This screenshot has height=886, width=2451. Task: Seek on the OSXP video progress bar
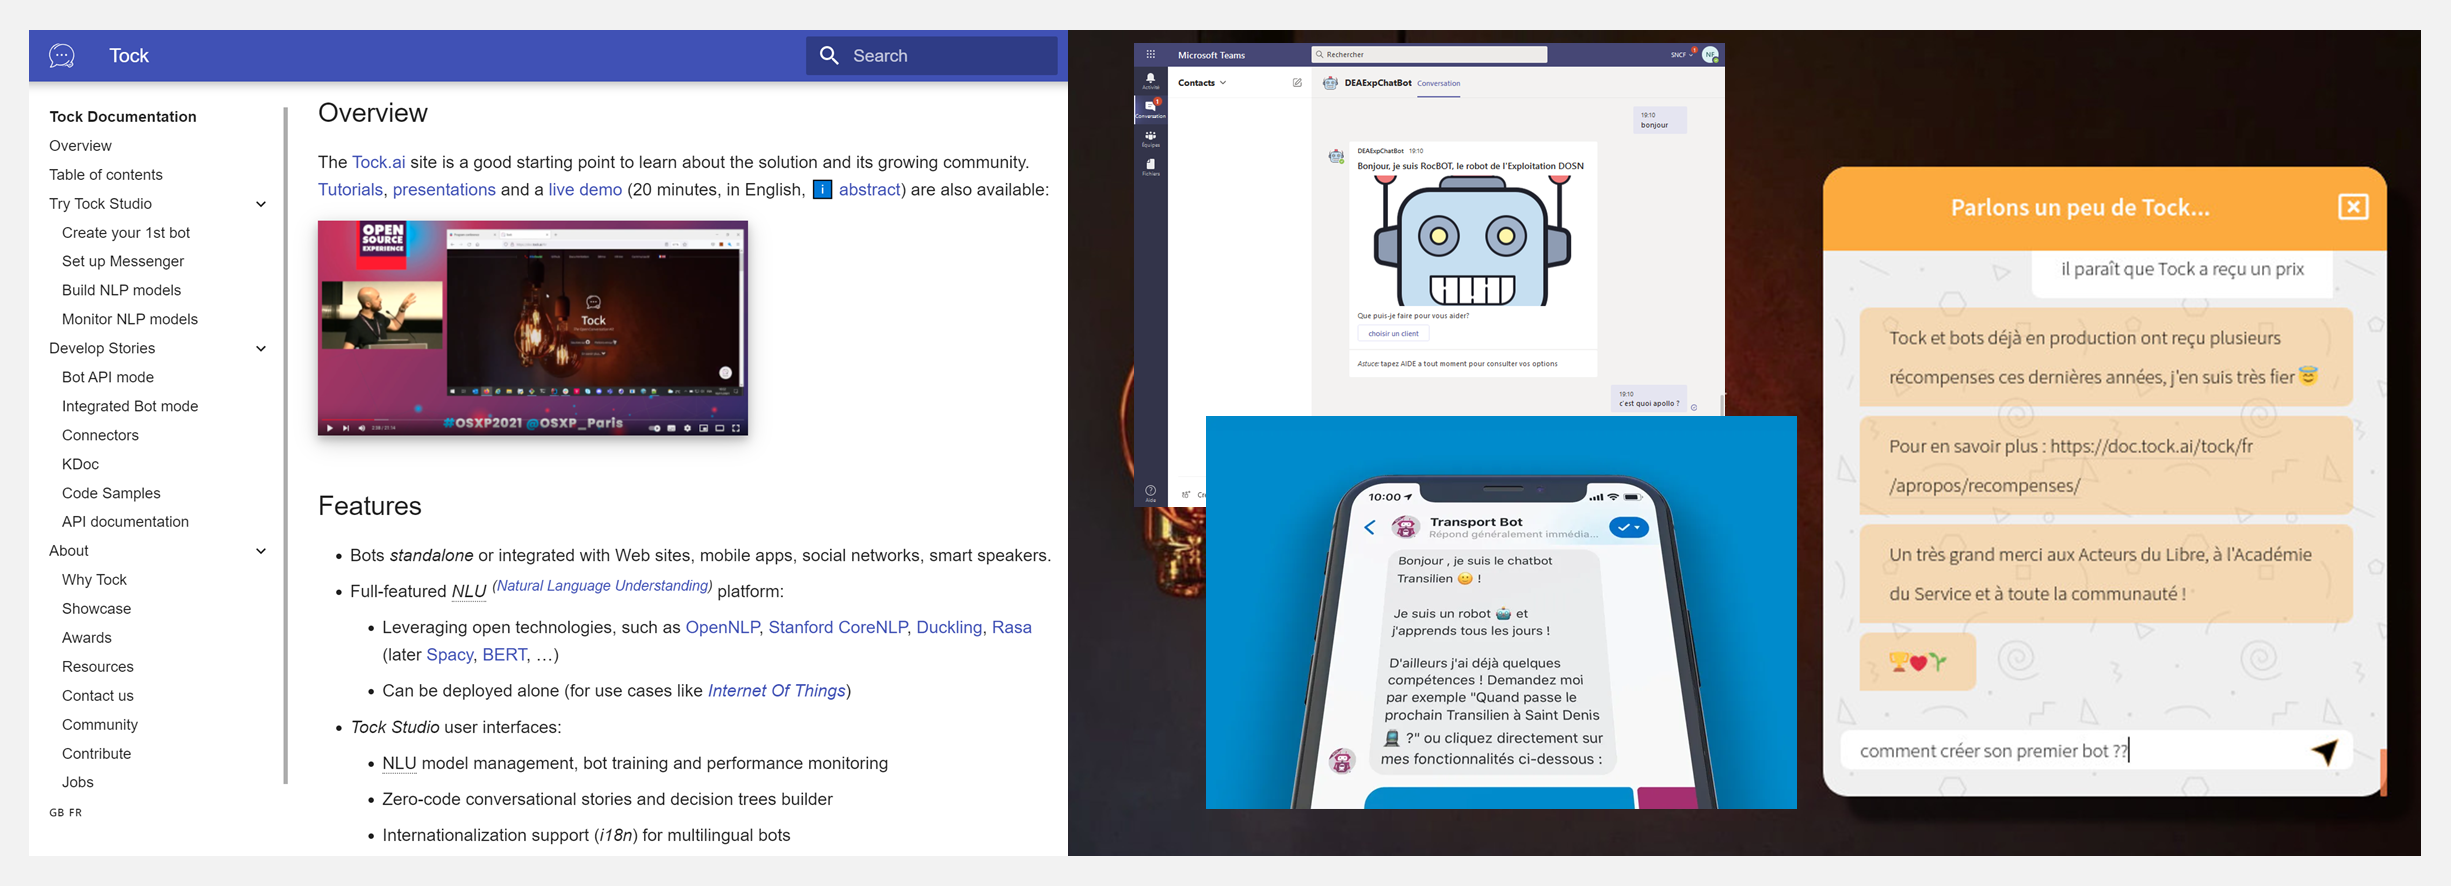pos(533,420)
